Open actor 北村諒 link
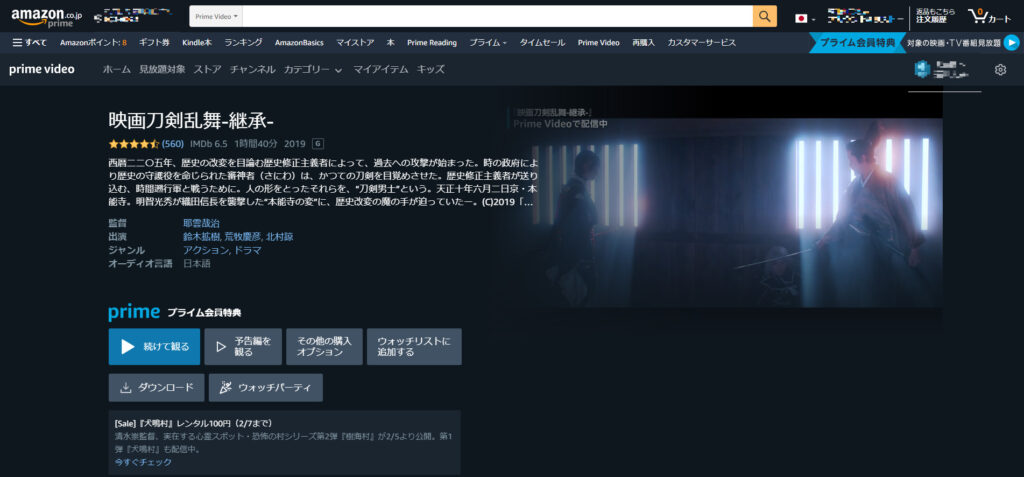Viewport: 1024px width, 477px height. coord(280,237)
